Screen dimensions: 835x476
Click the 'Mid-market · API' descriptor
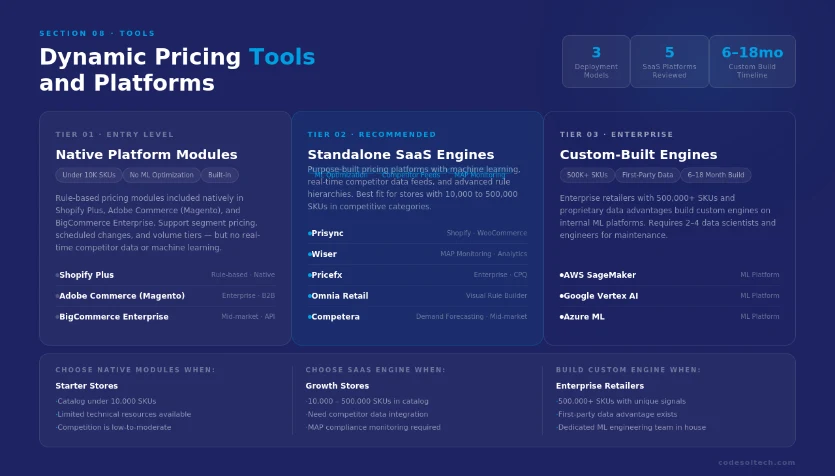tap(248, 316)
